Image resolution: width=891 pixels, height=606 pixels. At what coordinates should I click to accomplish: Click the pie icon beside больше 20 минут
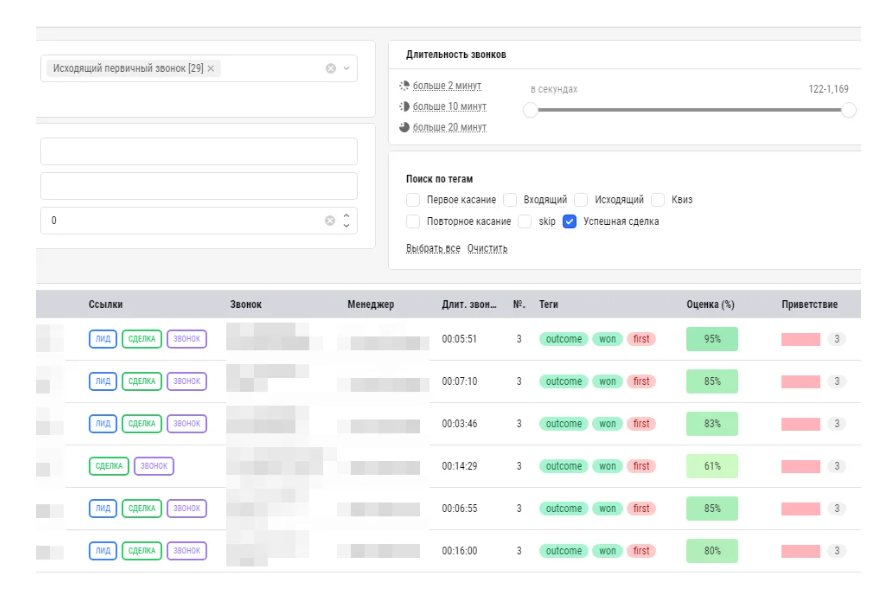coord(404,127)
